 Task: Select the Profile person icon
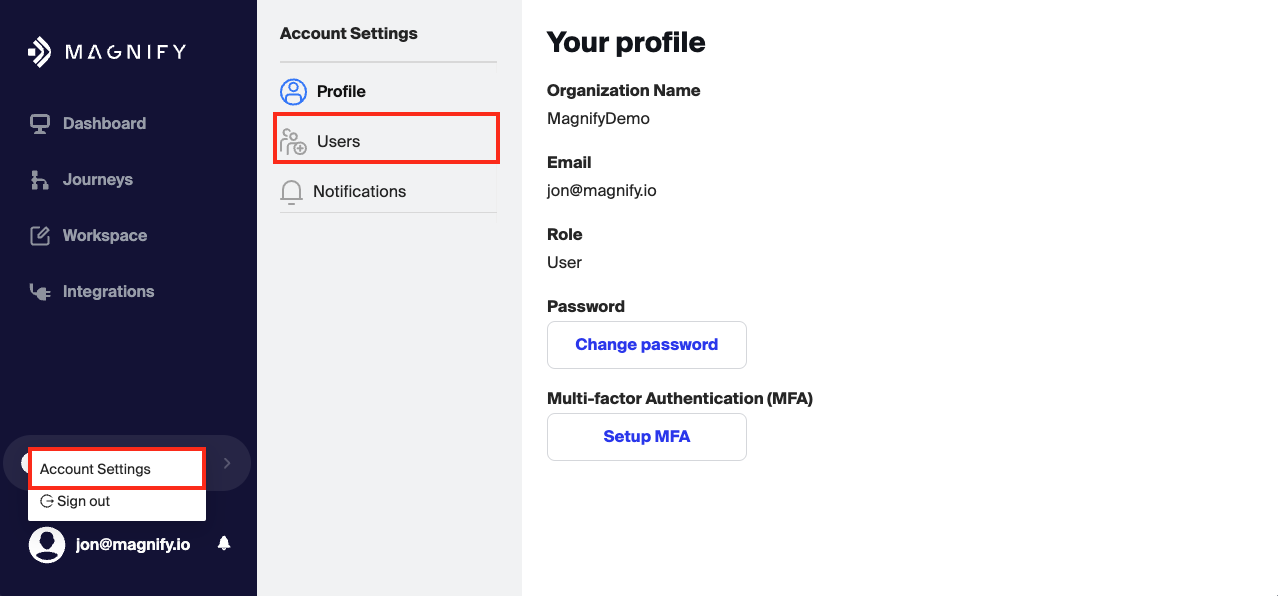click(x=293, y=92)
